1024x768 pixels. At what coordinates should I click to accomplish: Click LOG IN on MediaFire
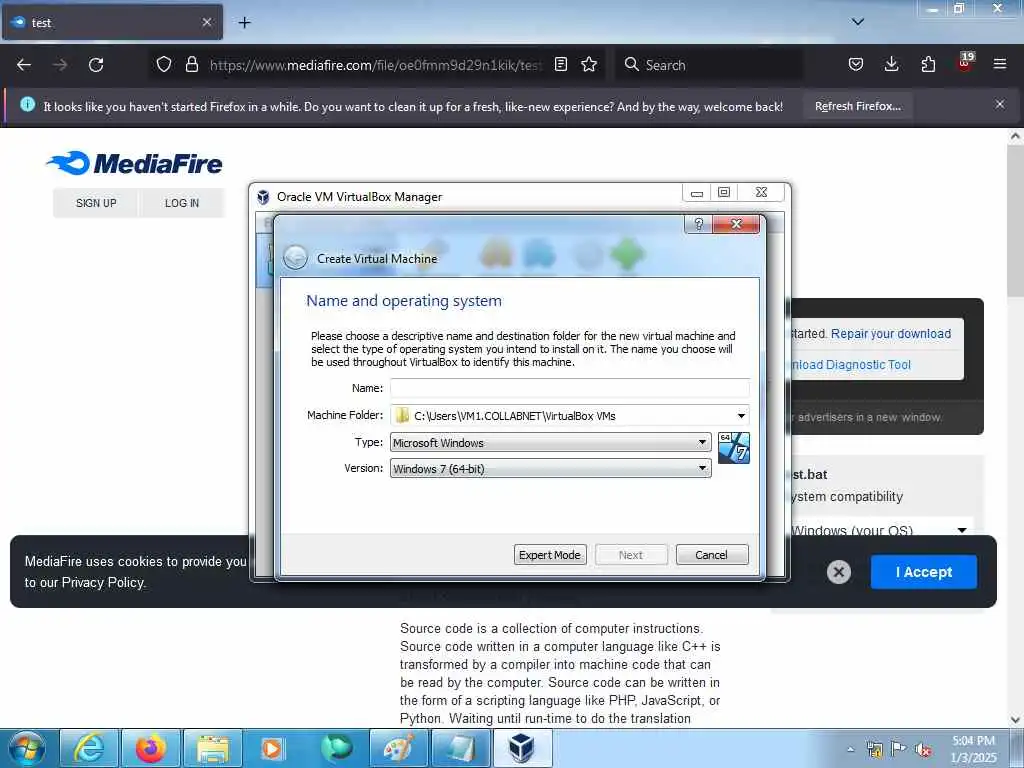coord(182,203)
